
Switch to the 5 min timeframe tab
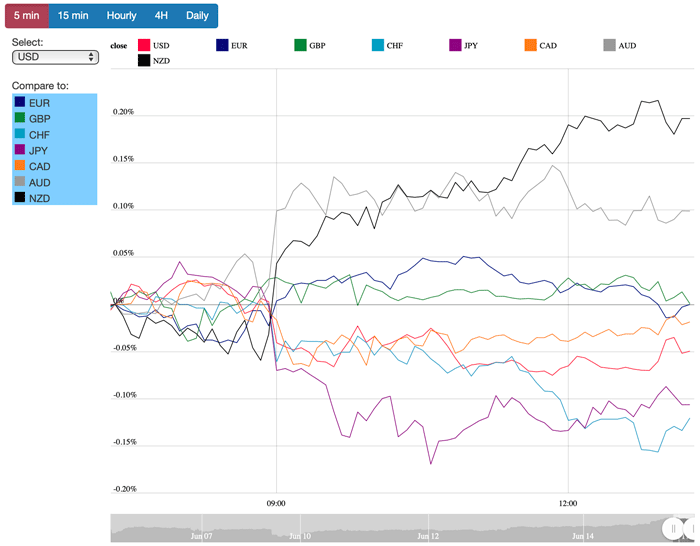pos(25,15)
